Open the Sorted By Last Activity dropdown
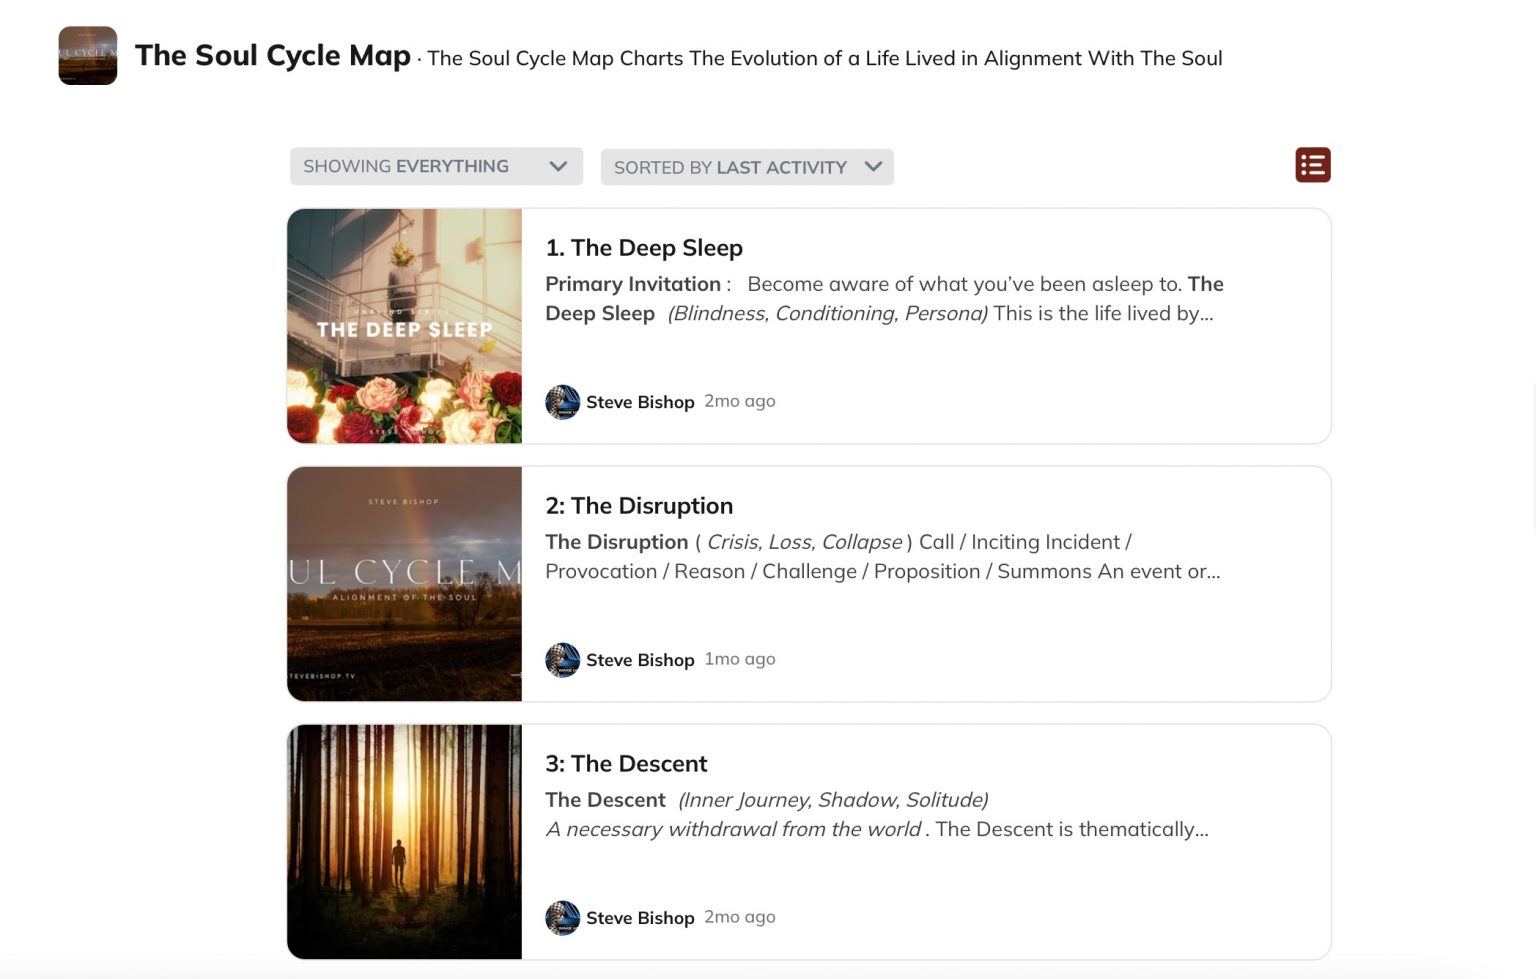Image resolution: width=1536 pixels, height=979 pixels. point(746,167)
